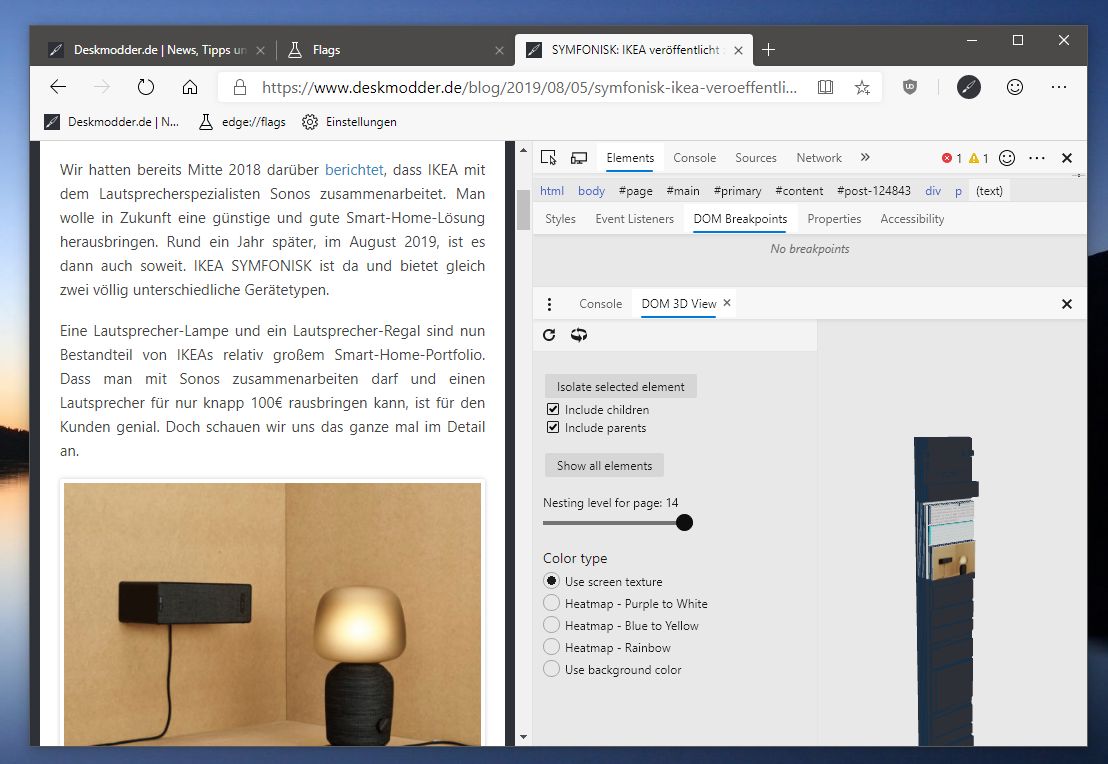Screen dimensions: 1108x764
Task: Close the DOM 3D View tab
Action: [x=726, y=302]
